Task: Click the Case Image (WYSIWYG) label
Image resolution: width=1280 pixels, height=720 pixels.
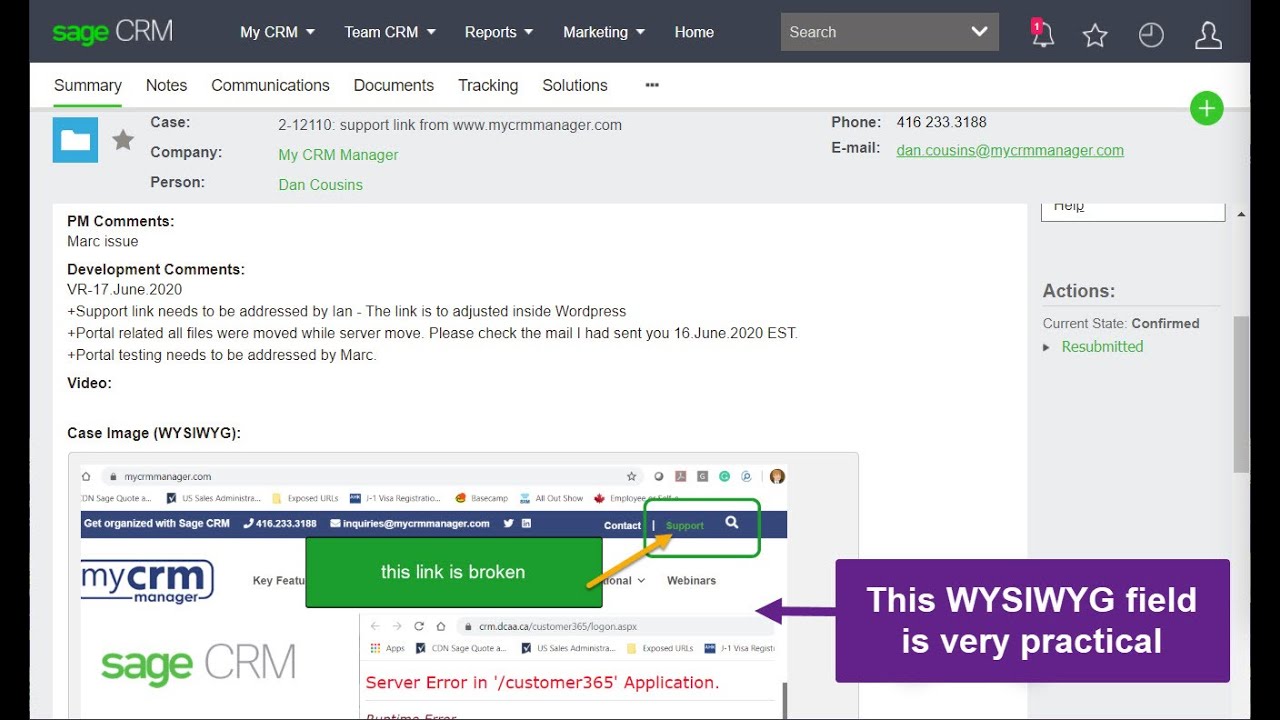Action: tap(154, 433)
